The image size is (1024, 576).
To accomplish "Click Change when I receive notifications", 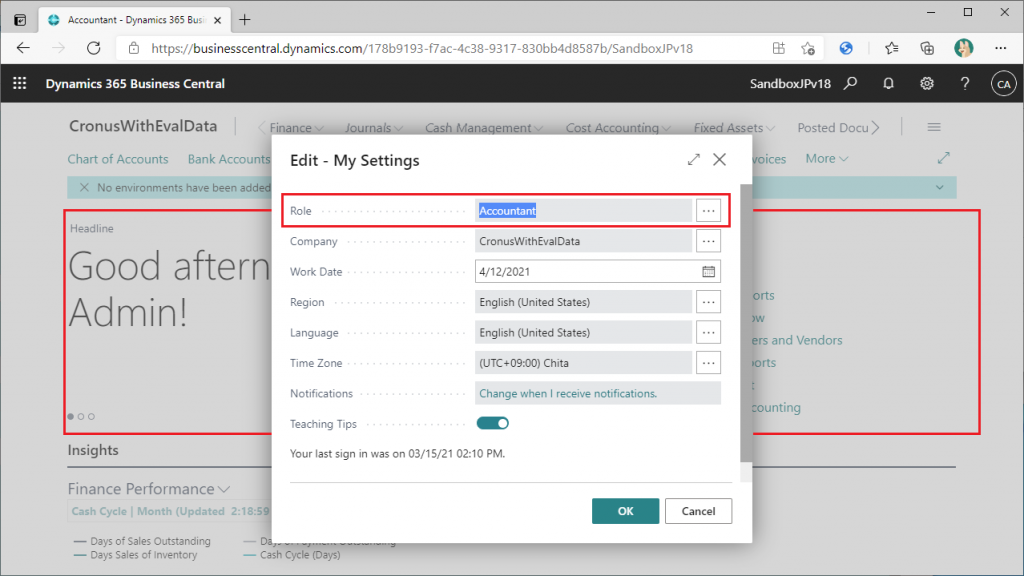I will point(568,393).
